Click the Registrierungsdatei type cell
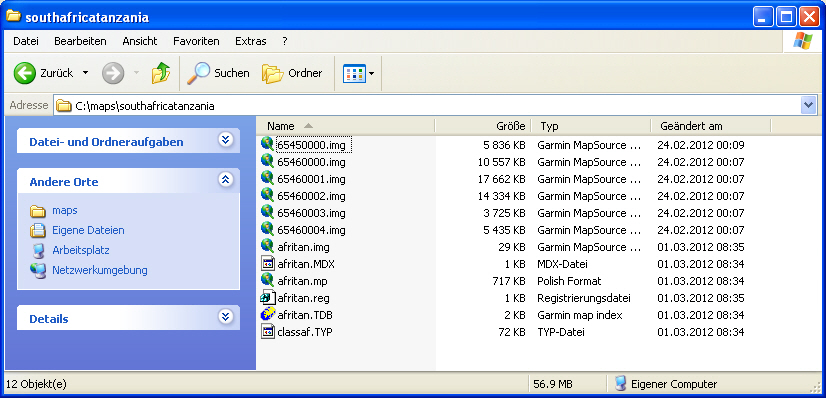The width and height of the screenshot is (826, 398). pyautogui.click(x=584, y=298)
